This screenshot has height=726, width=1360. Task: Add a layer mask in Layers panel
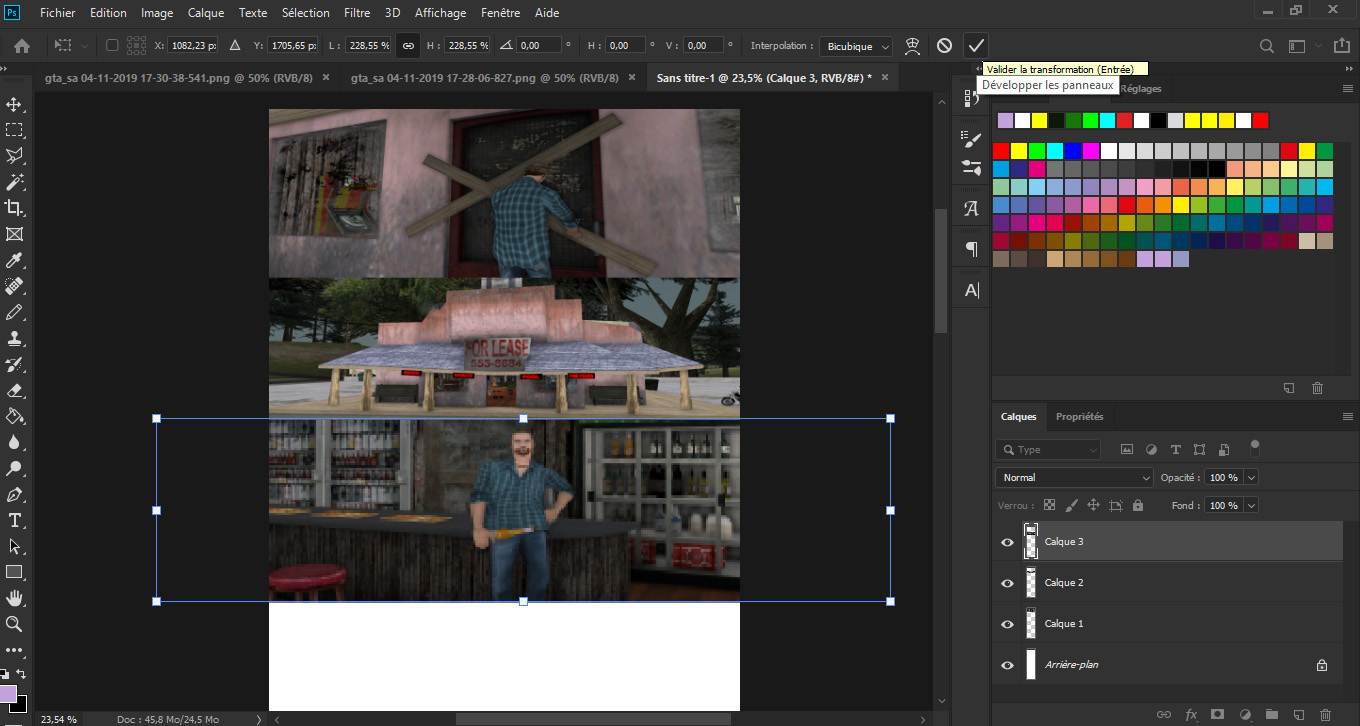click(1218, 714)
